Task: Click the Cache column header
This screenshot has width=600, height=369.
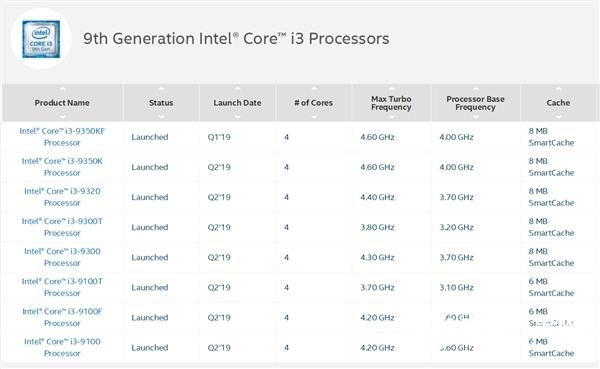Action: 558,103
